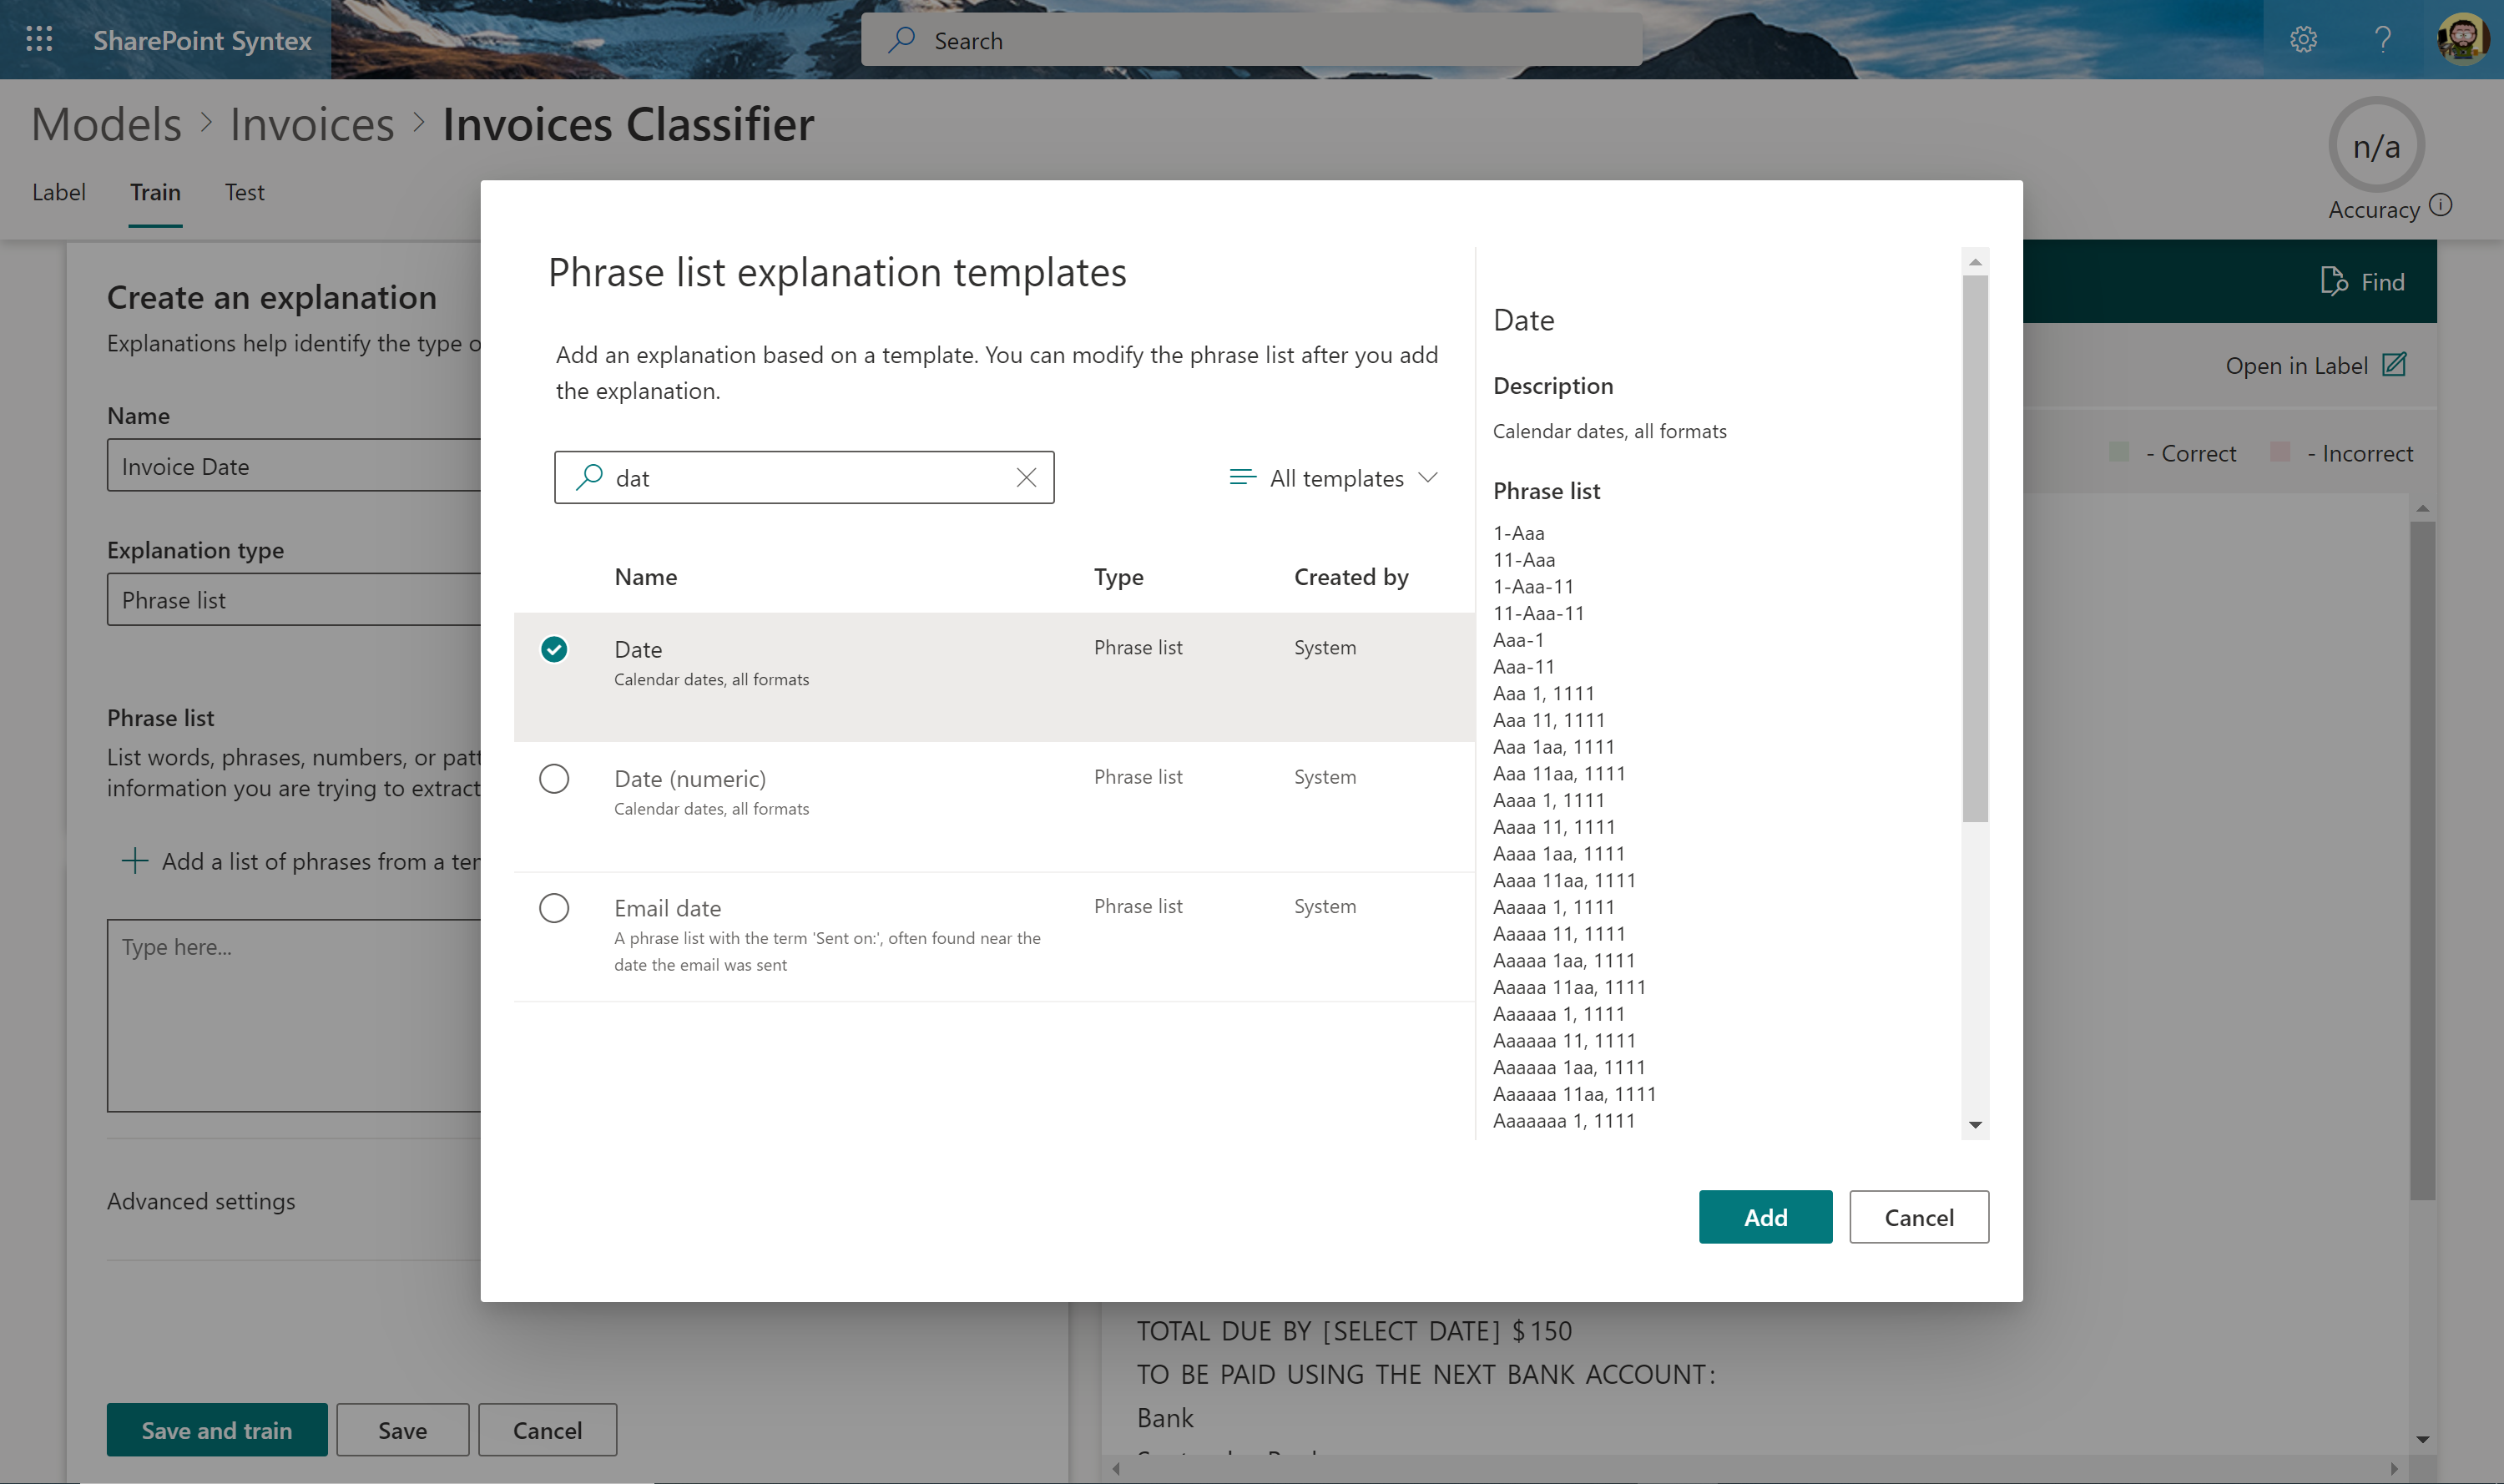This screenshot has width=2504, height=1484.
Task: Select the Date (numeric) template radio button
Action: pos(554,779)
